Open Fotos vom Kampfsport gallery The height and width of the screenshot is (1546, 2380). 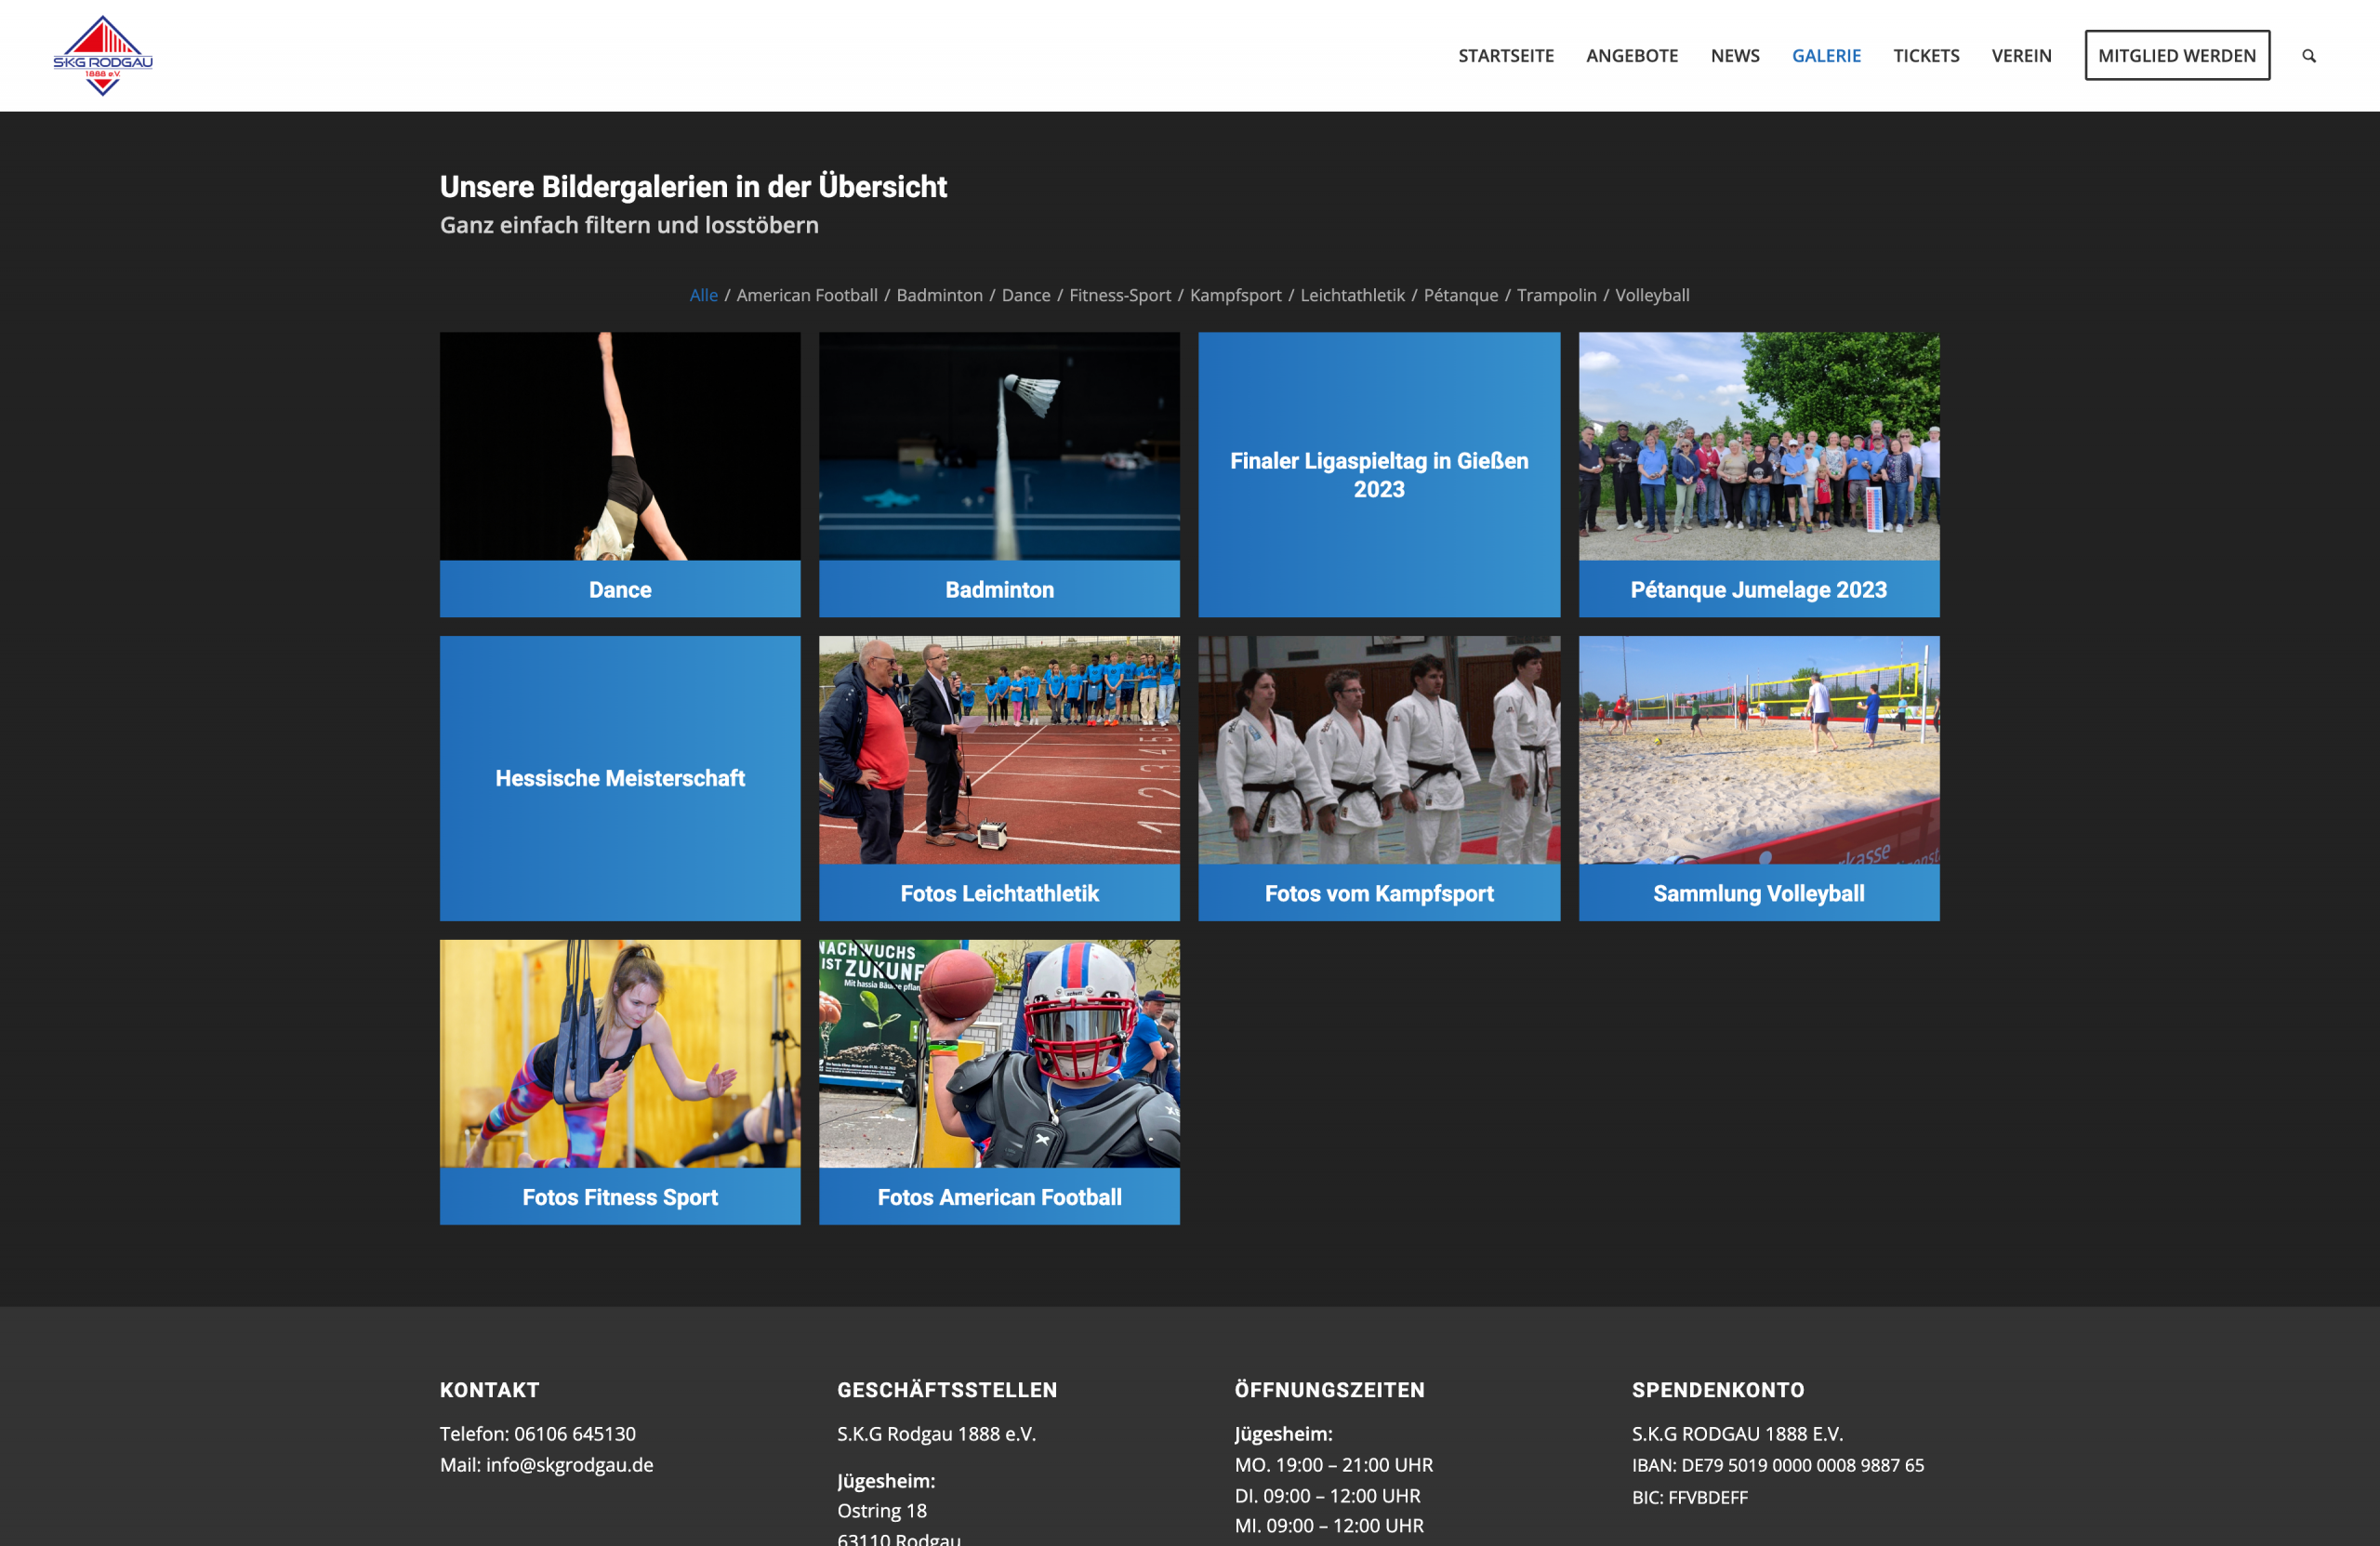click(1378, 777)
